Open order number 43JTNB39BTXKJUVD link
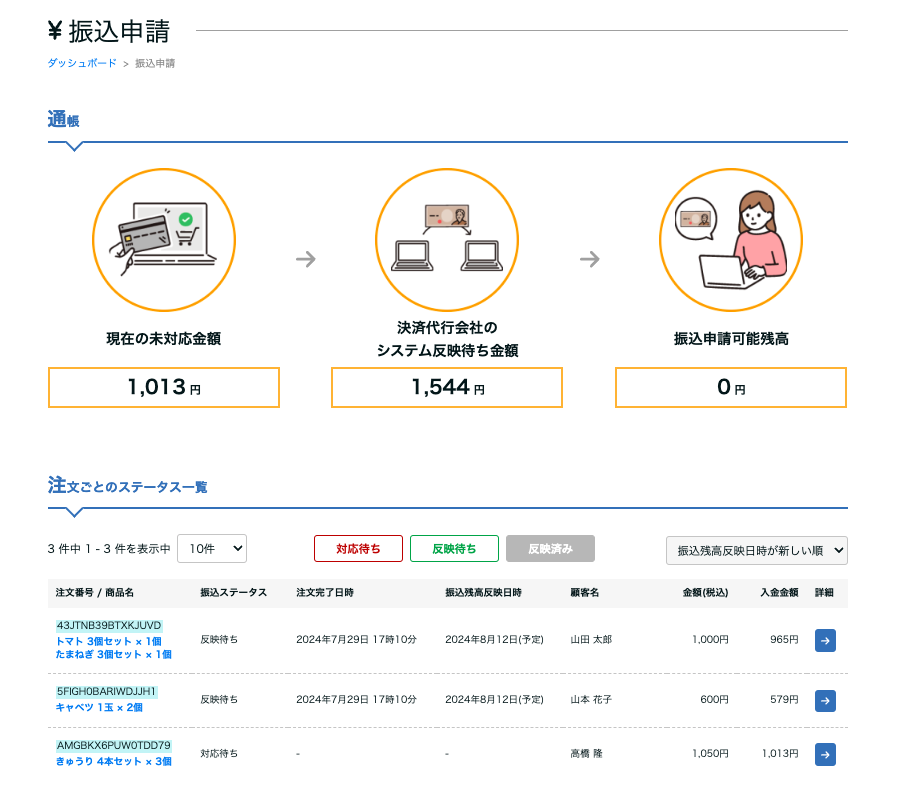This screenshot has height=807, width=905. pos(109,625)
